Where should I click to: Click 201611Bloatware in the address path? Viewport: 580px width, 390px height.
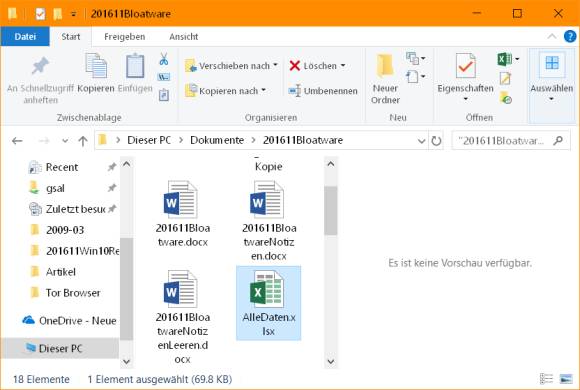point(303,140)
